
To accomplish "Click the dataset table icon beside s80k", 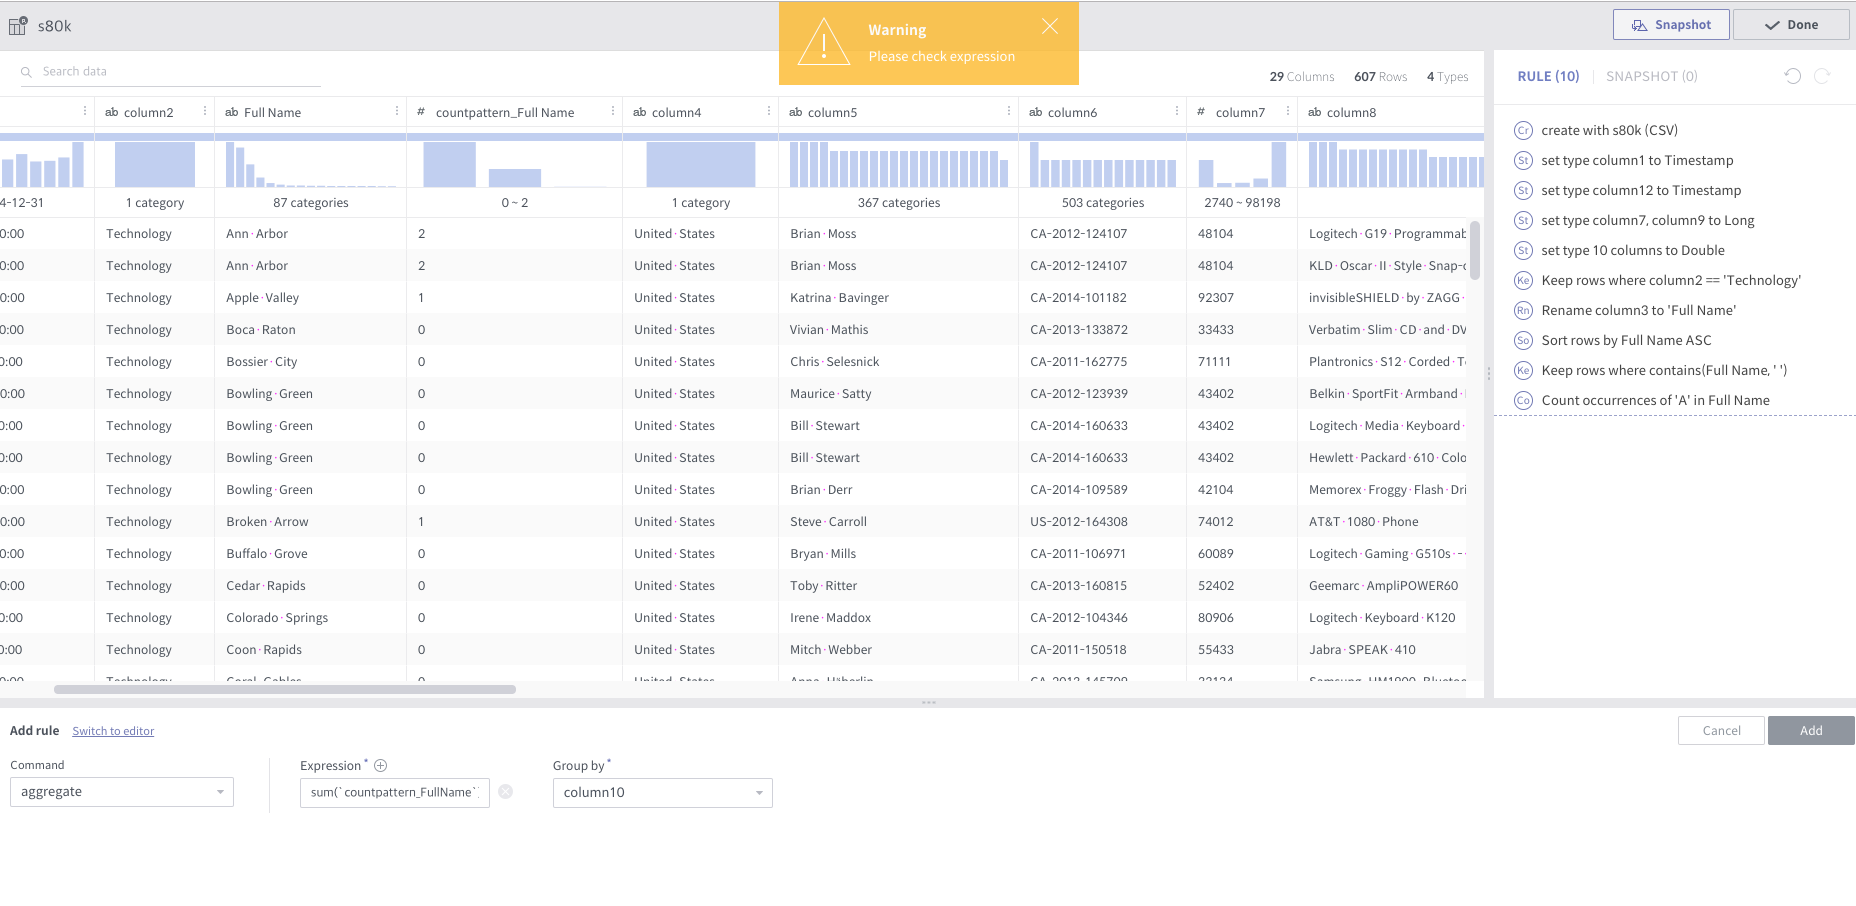I will pos(18,26).
